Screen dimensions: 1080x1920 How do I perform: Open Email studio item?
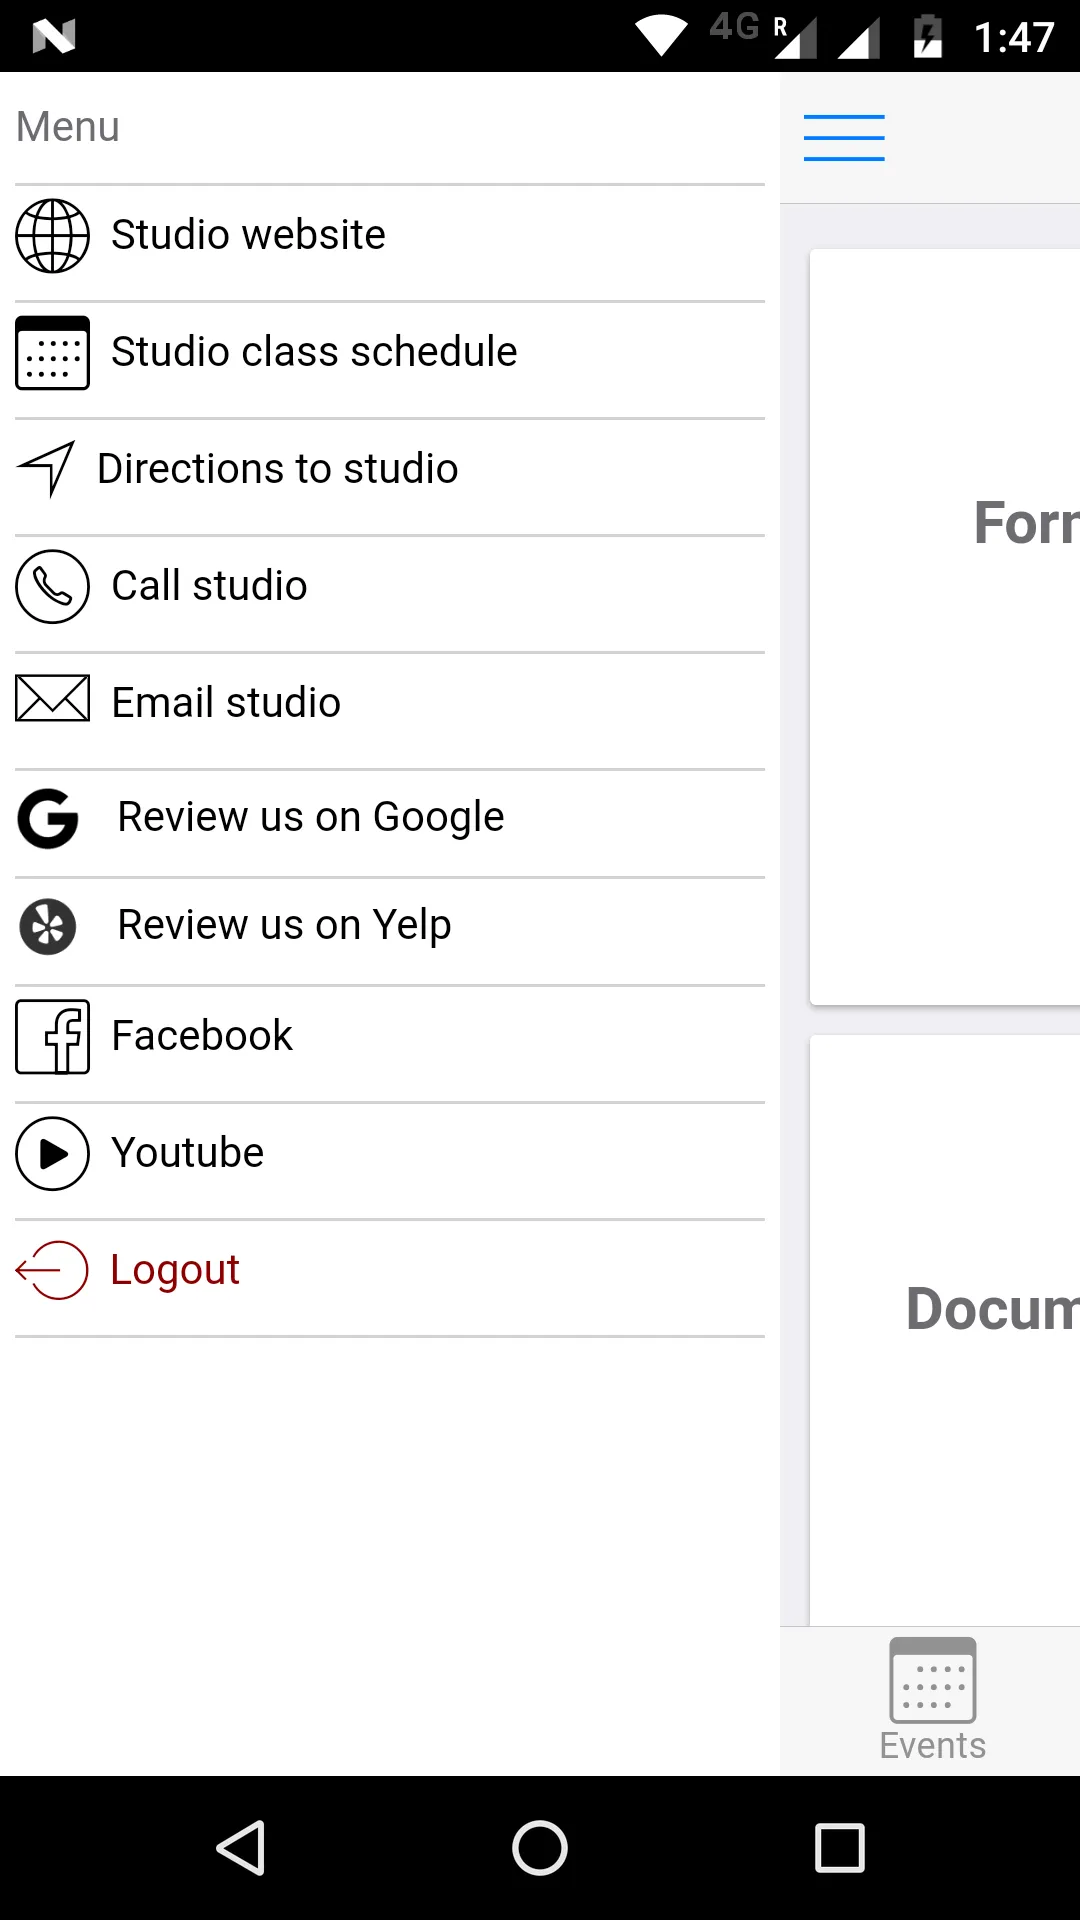tap(390, 711)
